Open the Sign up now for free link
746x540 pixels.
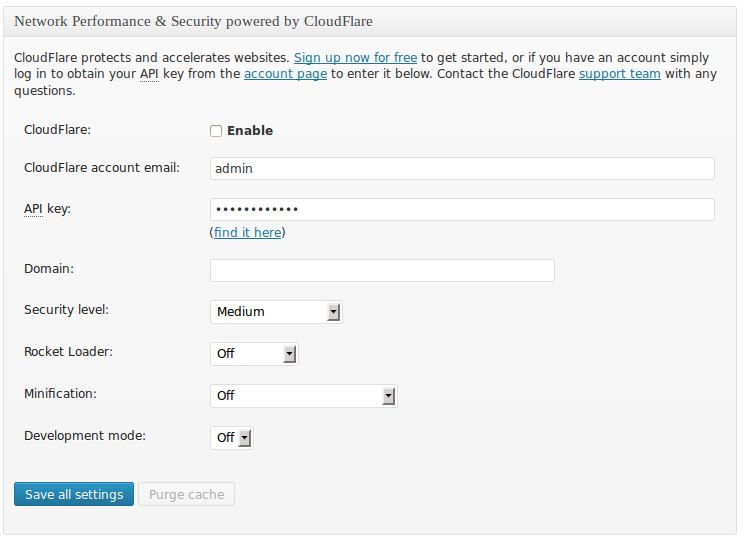coord(355,58)
